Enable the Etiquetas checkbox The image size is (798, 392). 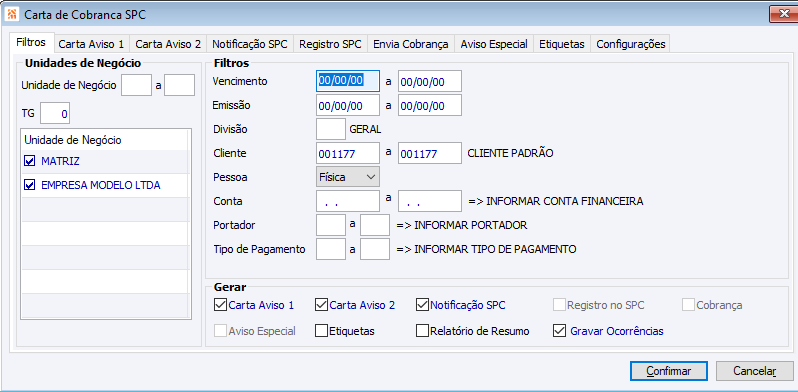coord(321,331)
